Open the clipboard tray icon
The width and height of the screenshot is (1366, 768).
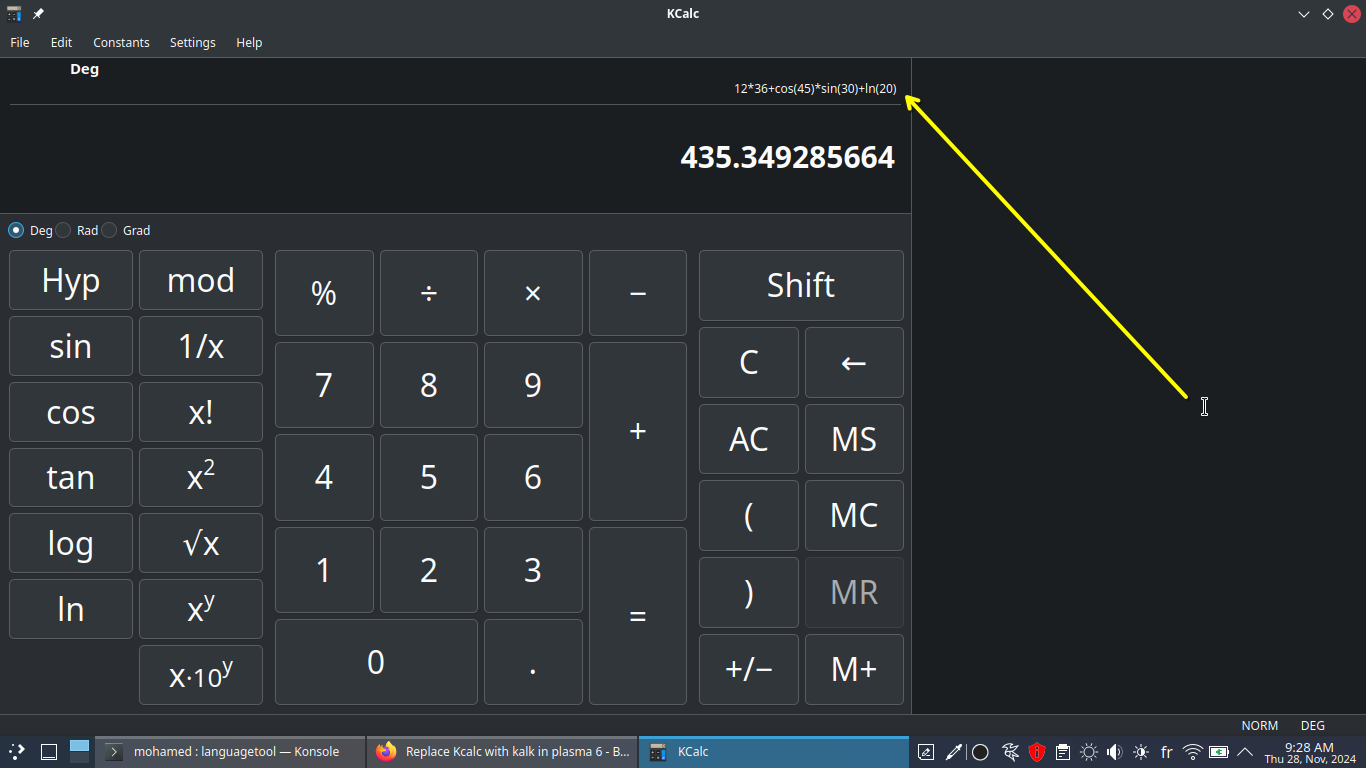[1063, 752]
